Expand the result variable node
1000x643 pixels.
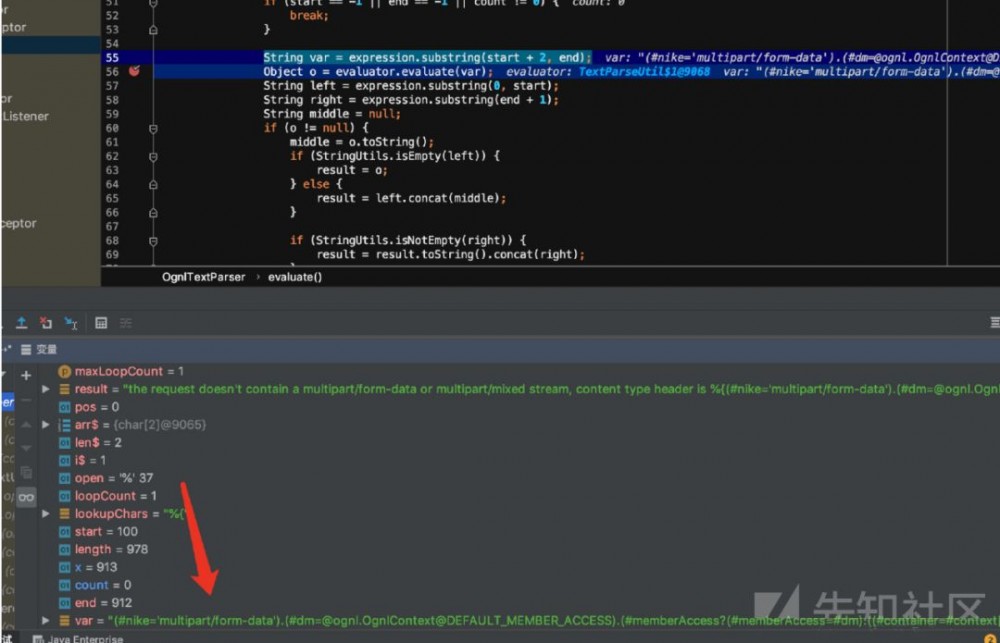pos(45,389)
